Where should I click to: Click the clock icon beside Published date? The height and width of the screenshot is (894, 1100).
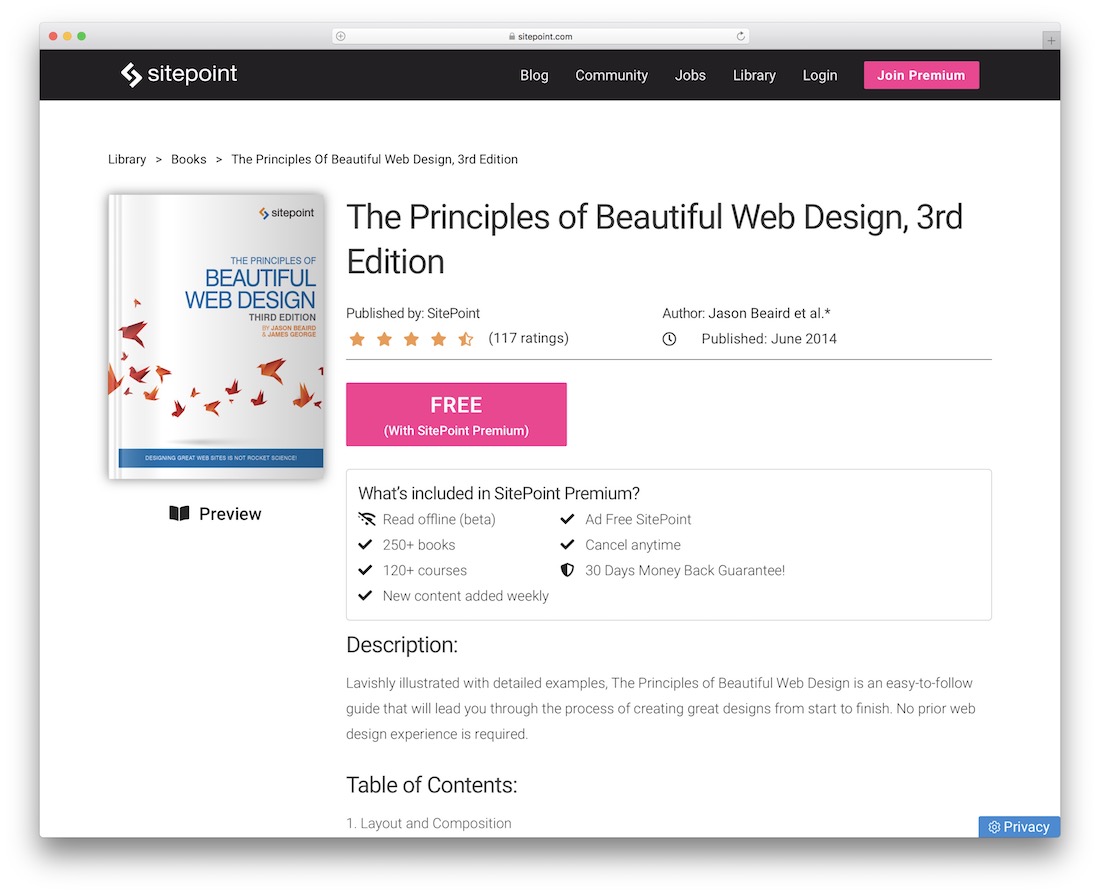[669, 339]
